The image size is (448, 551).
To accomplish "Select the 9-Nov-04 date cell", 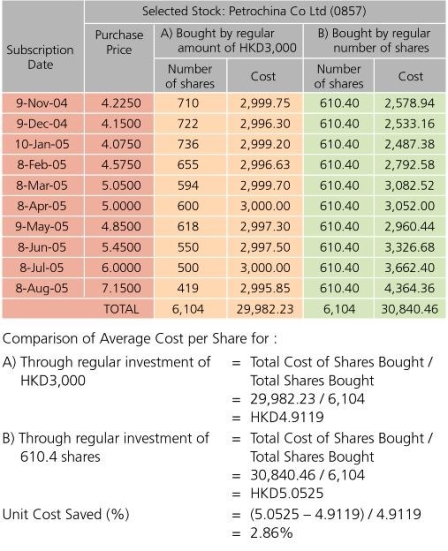I will (42, 103).
